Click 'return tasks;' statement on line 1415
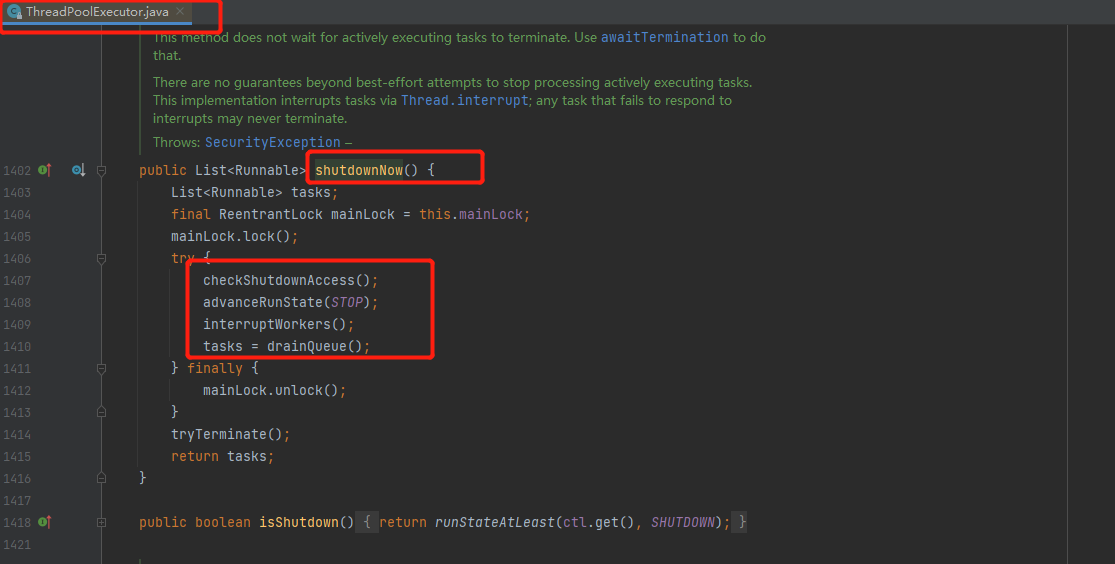 tap(223, 456)
